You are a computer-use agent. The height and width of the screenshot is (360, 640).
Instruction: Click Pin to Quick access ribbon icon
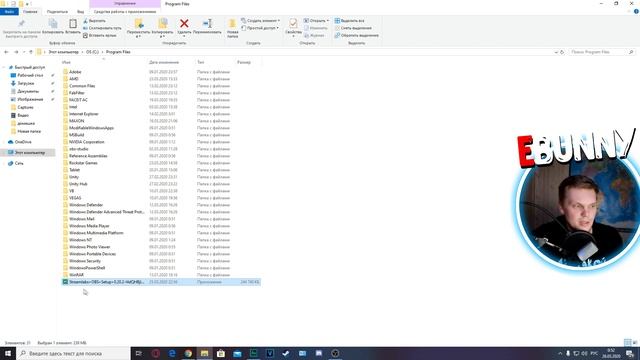pyautogui.click(x=21, y=24)
